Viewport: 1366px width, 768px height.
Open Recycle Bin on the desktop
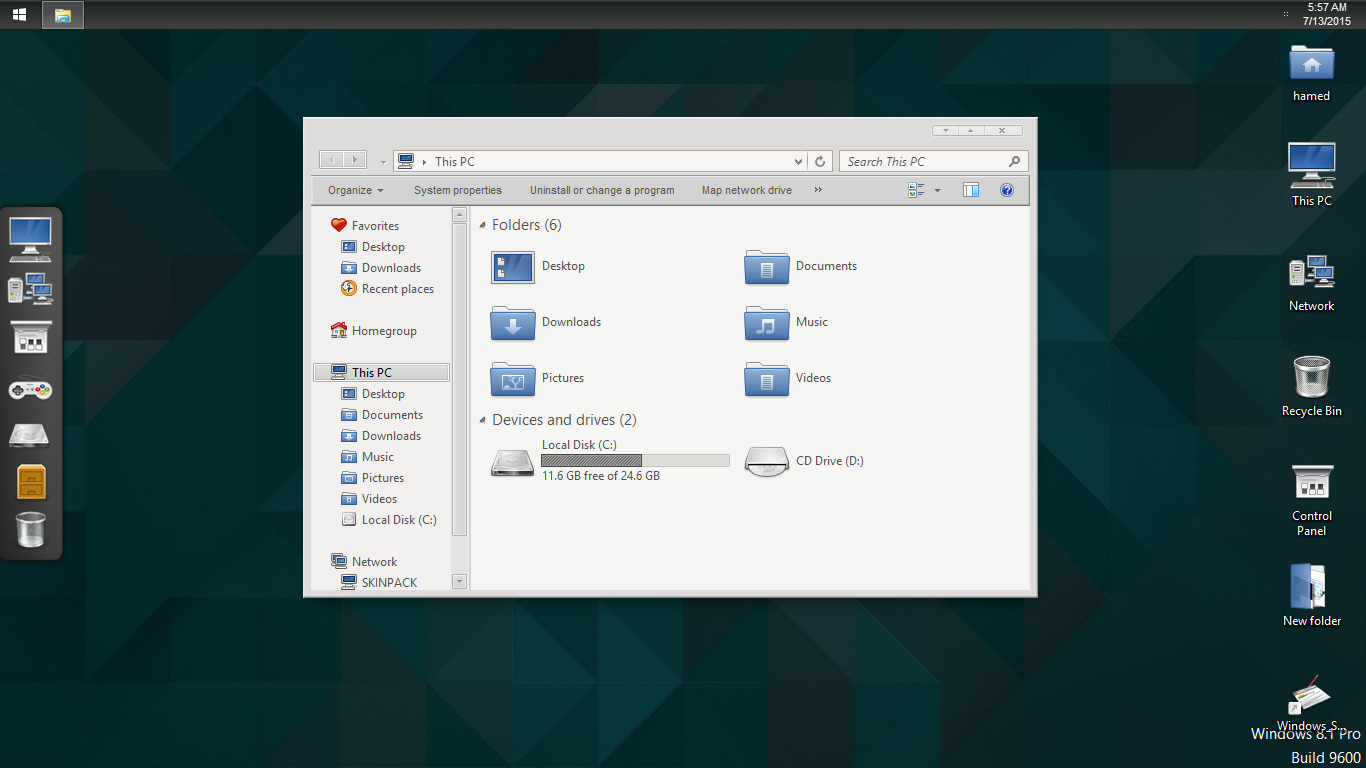pos(1311,379)
